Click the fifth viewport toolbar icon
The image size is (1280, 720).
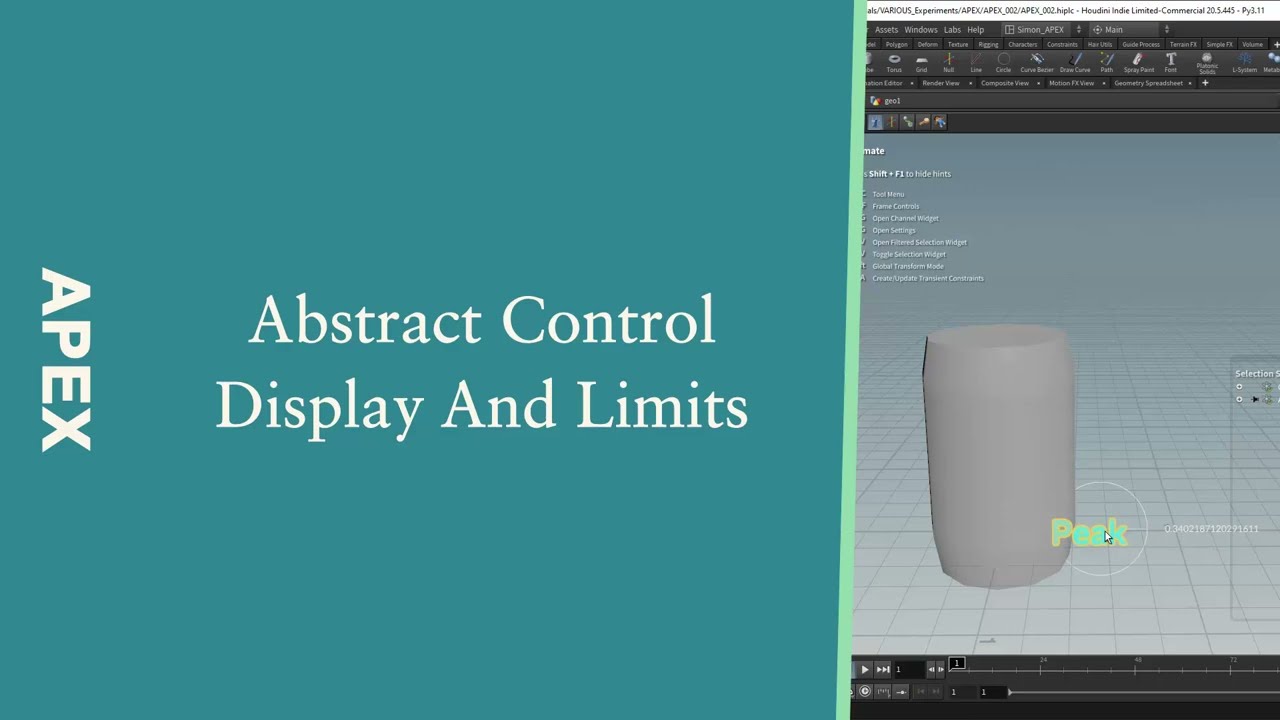pos(939,122)
